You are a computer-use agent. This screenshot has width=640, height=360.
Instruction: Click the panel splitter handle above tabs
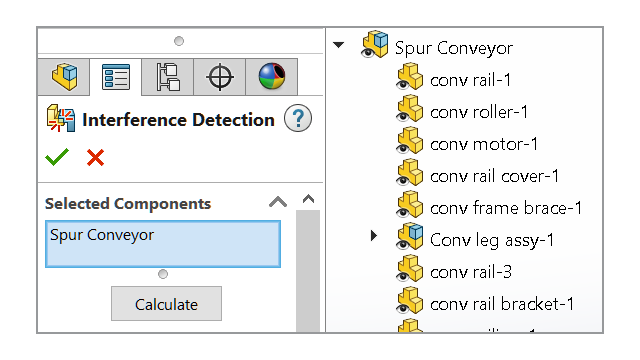point(179,41)
